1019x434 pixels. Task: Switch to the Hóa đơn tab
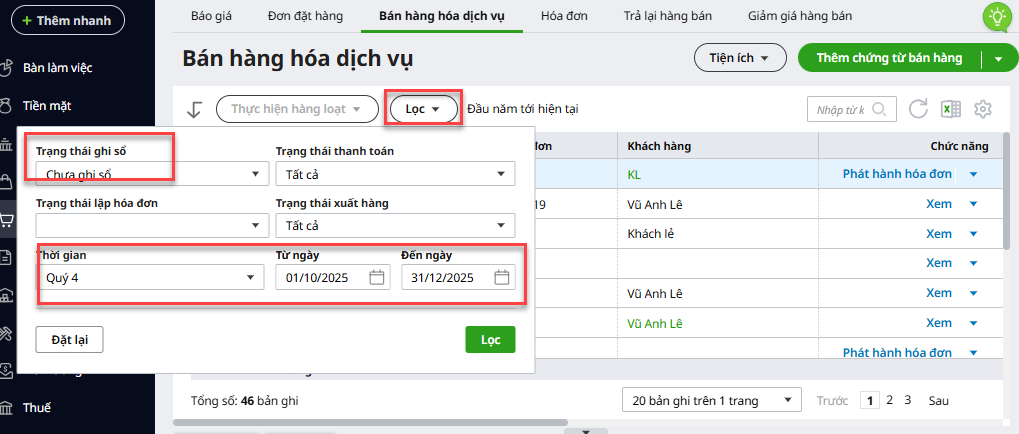coord(565,16)
